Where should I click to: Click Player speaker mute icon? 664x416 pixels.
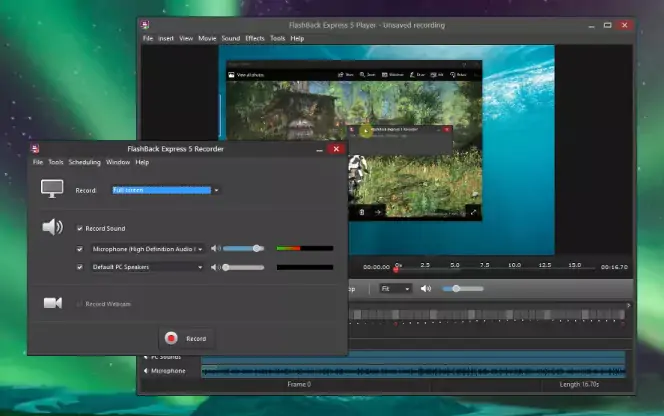426,289
